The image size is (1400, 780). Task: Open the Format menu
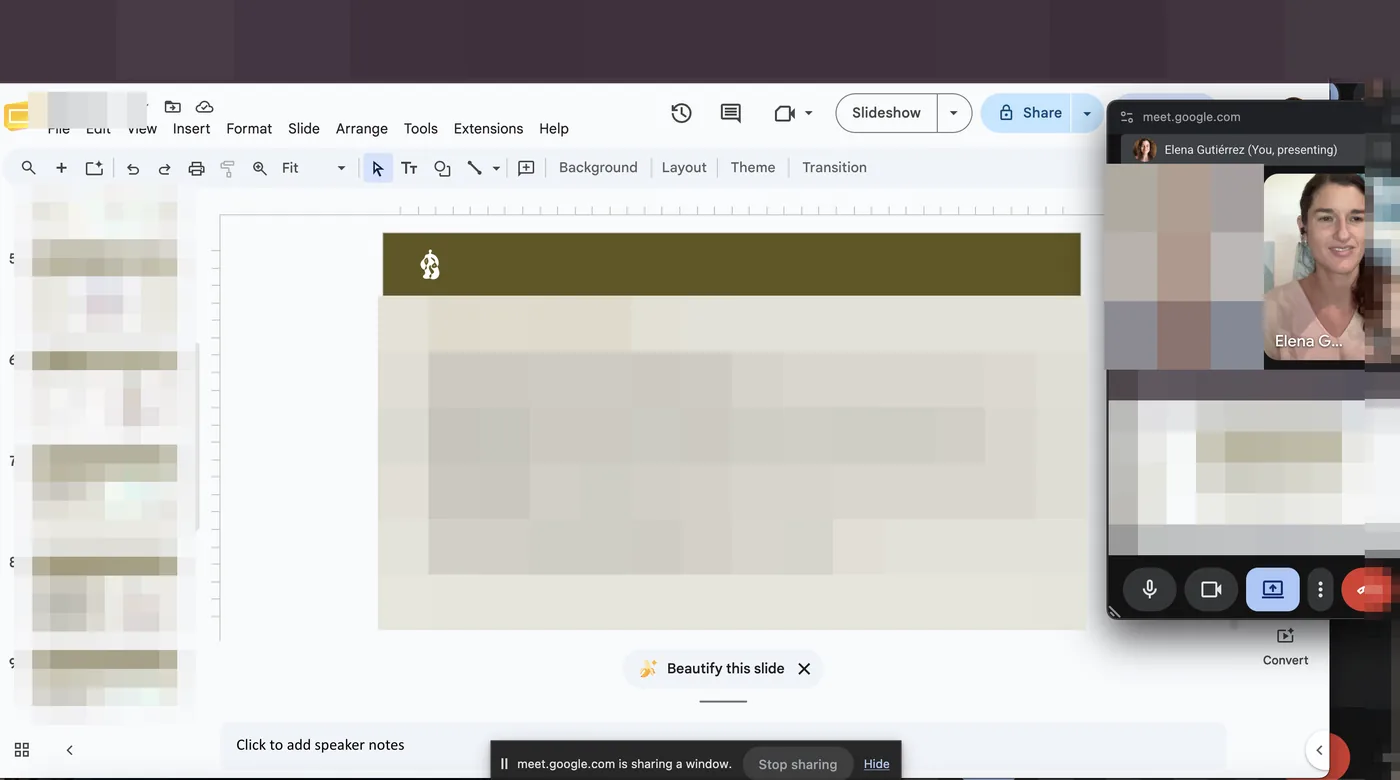249,129
